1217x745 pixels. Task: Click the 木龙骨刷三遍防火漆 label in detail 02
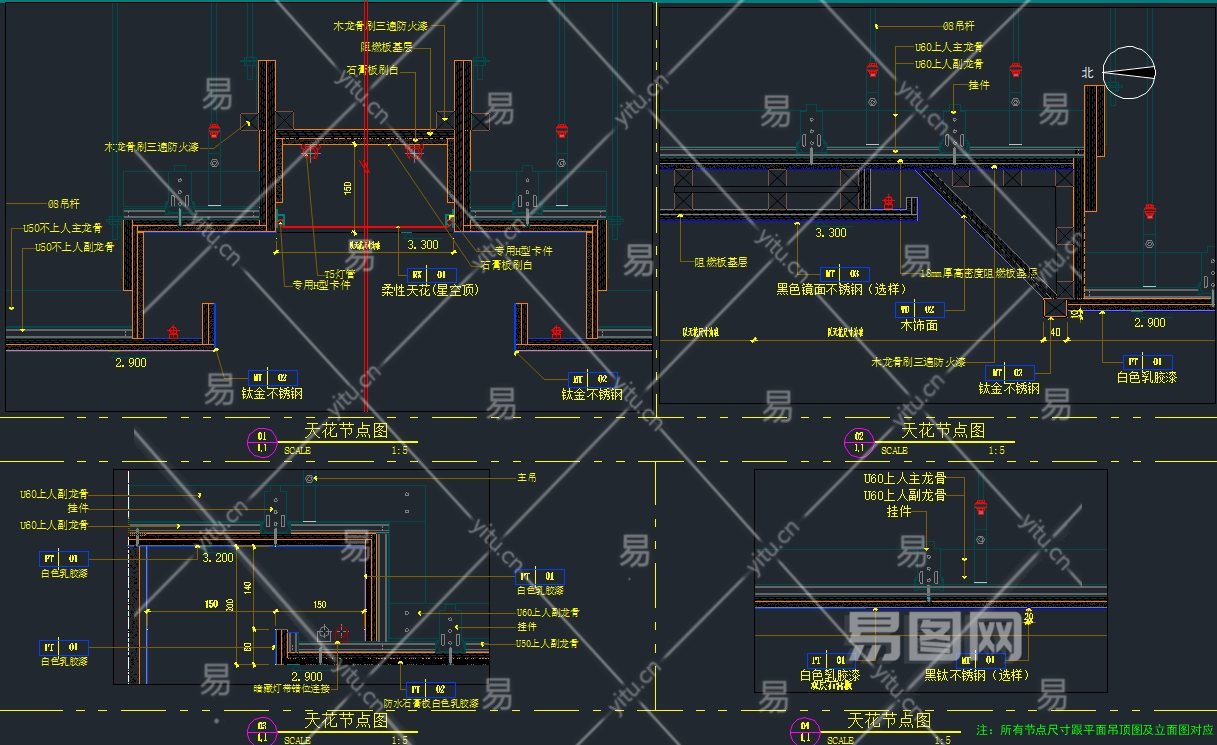click(919, 362)
